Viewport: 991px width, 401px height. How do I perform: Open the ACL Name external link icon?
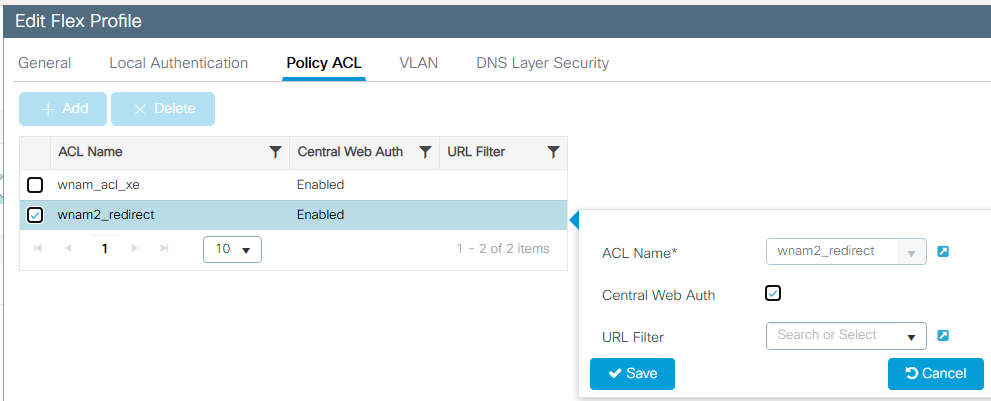[943, 251]
